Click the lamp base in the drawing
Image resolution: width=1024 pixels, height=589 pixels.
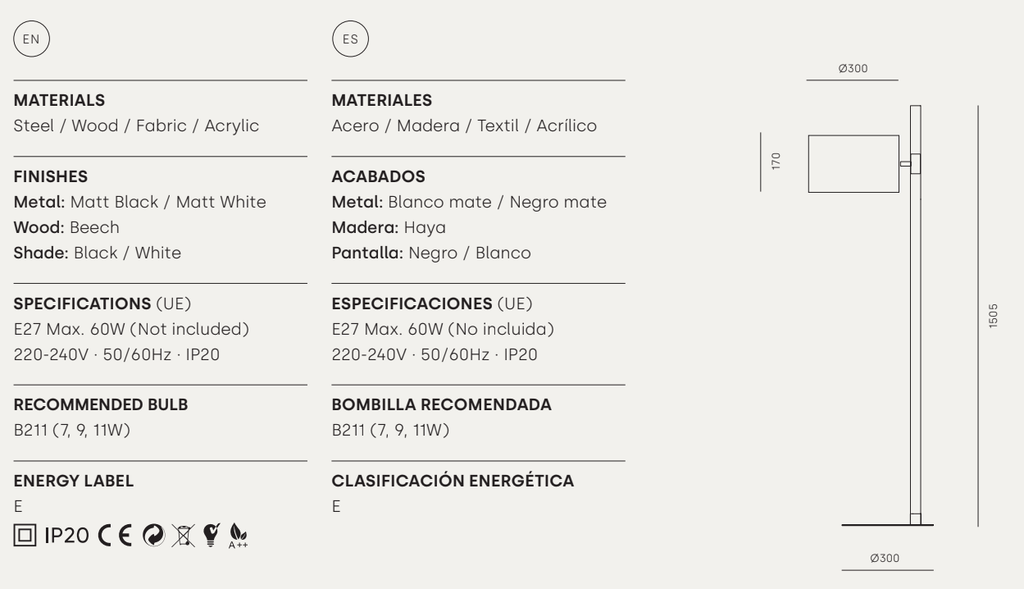(x=887, y=524)
